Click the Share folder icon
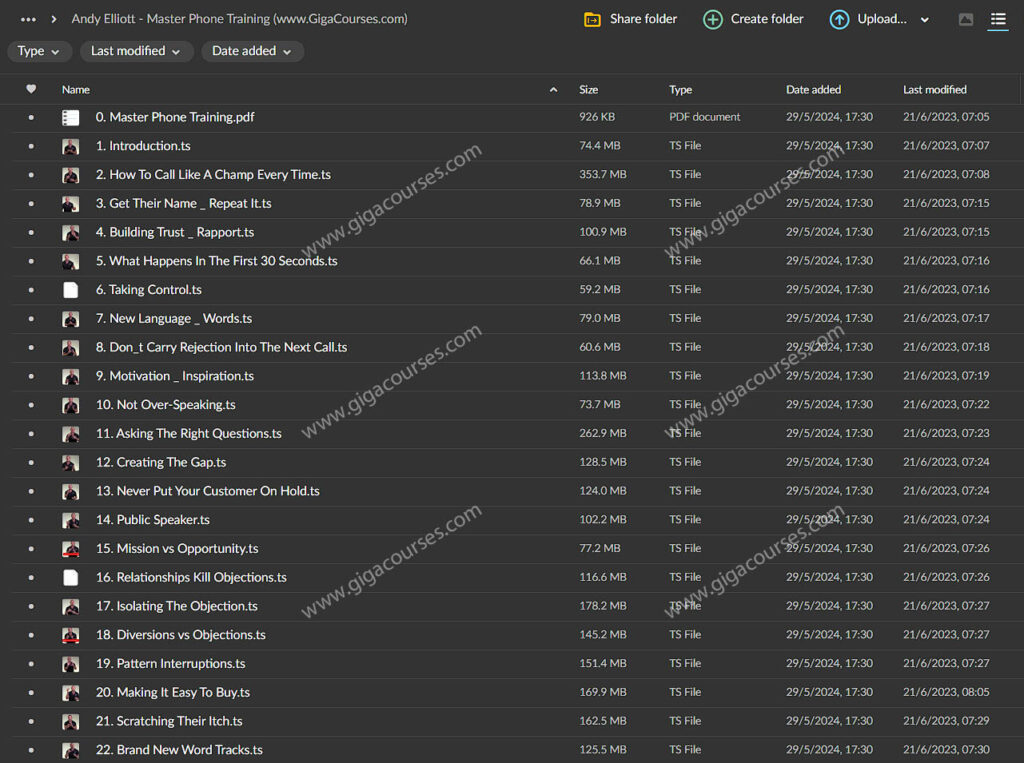 click(x=592, y=19)
